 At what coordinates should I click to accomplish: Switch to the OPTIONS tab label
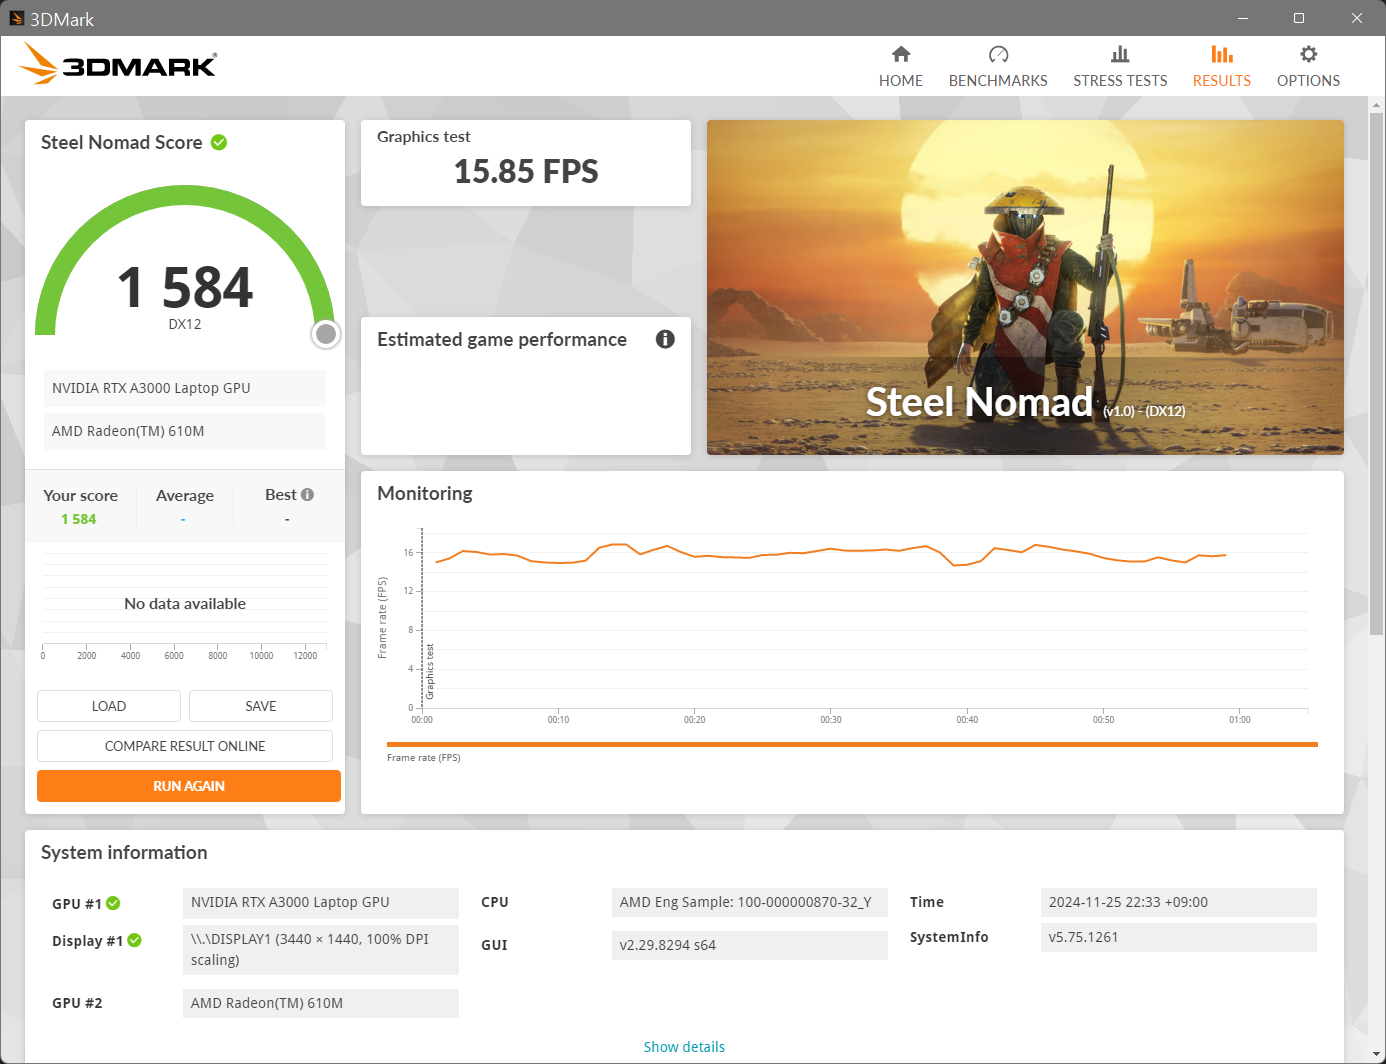(x=1308, y=81)
